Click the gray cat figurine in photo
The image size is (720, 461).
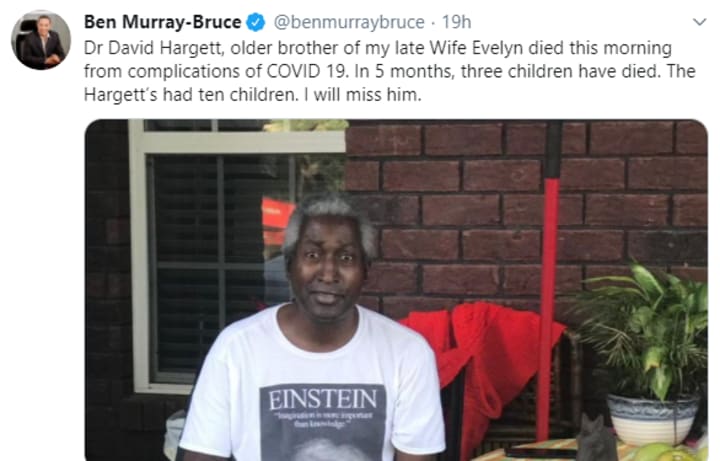coord(596,439)
